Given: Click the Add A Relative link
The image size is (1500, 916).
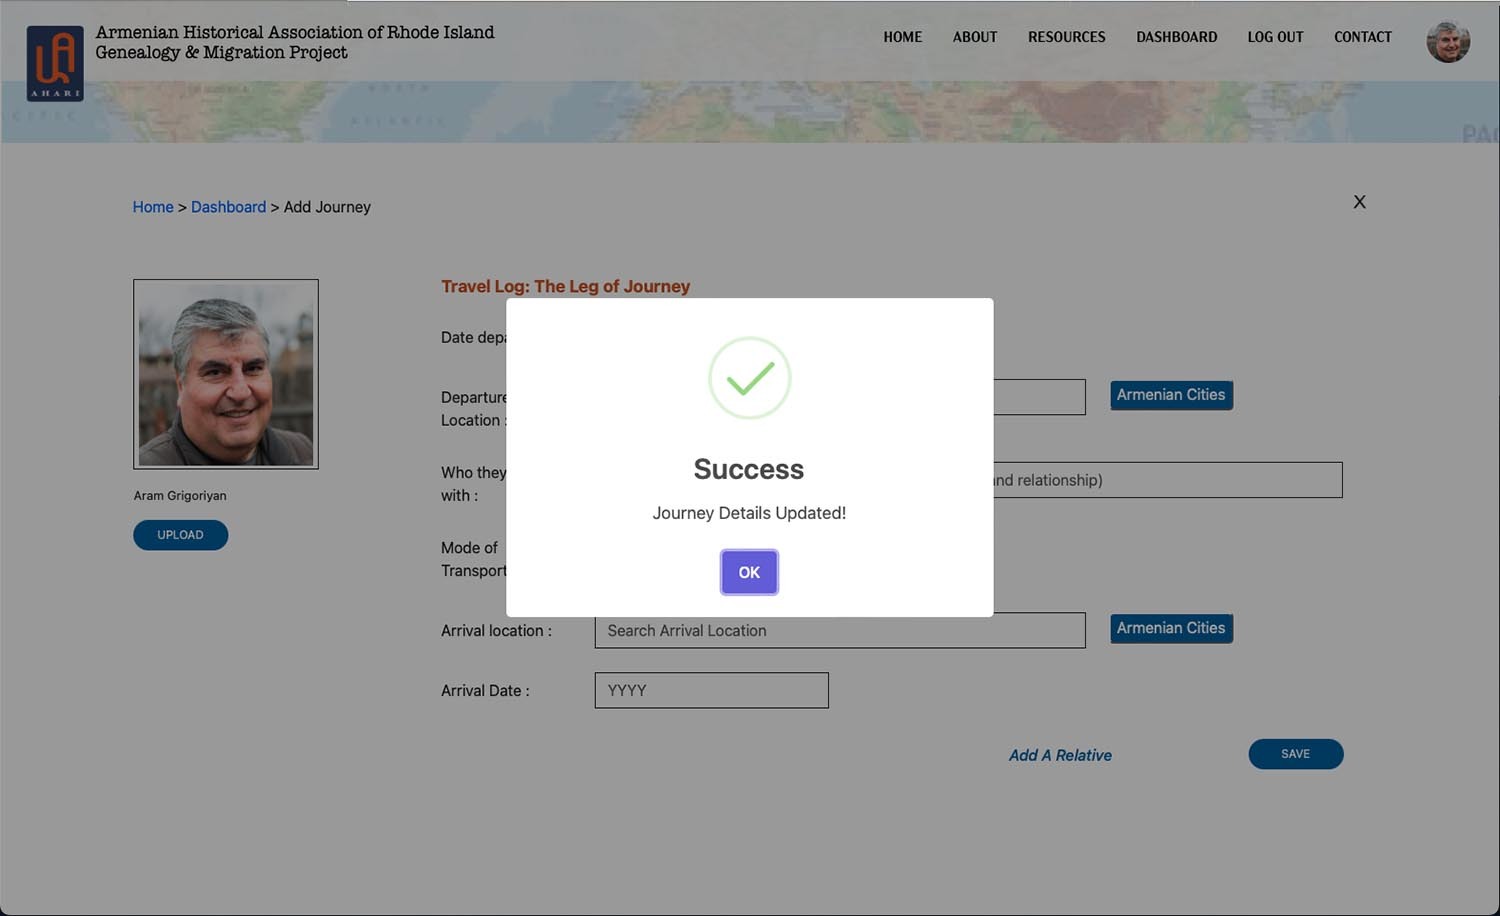Looking at the screenshot, I should coord(1060,756).
